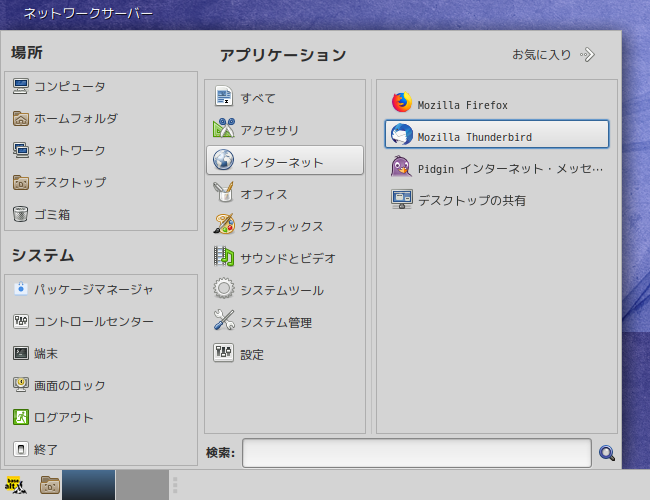Select the グラフィックス palette icon

[224, 224]
